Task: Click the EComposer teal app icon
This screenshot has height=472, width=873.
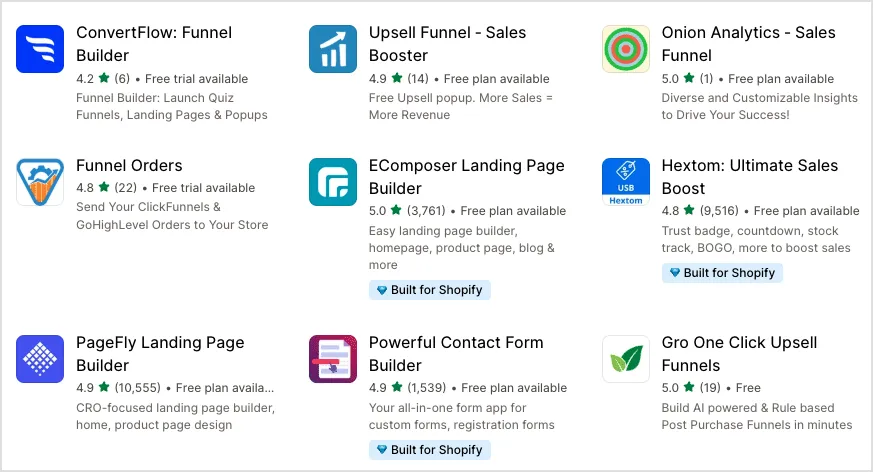Action: (333, 181)
